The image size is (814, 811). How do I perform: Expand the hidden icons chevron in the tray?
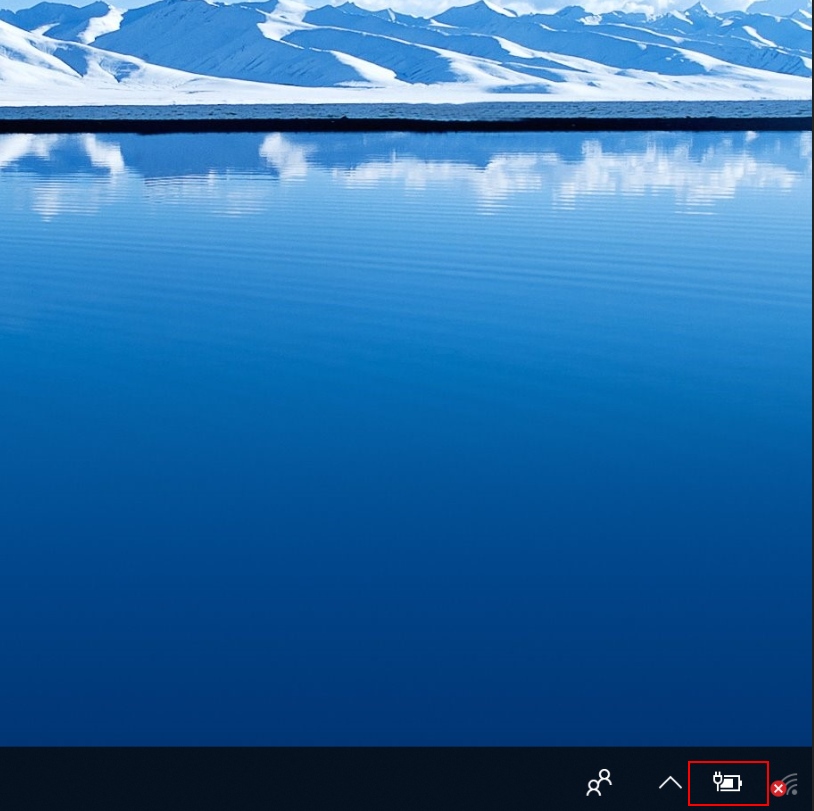(x=670, y=783)
